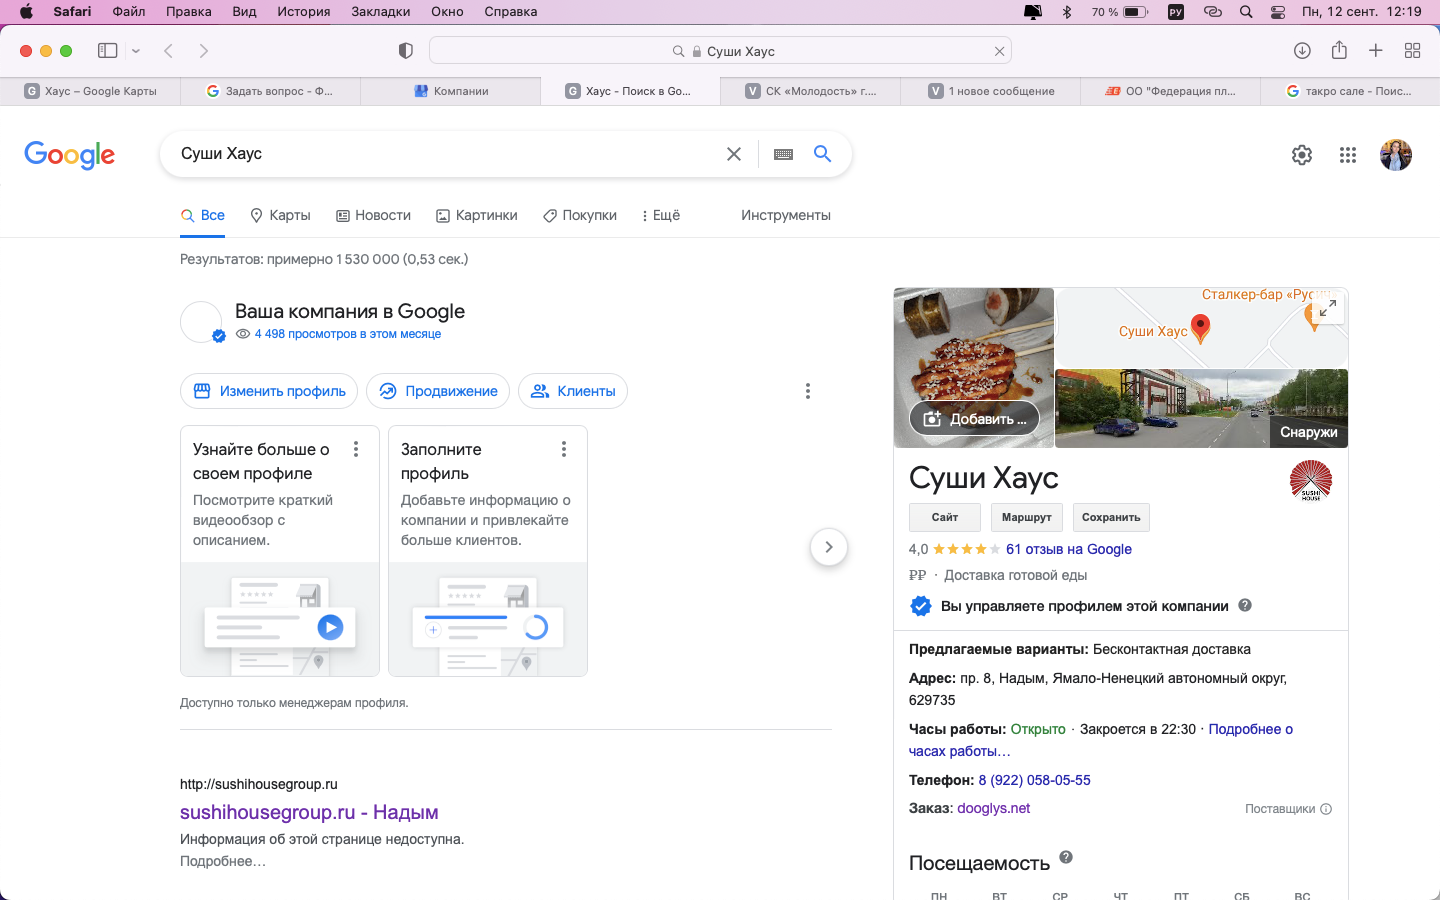Click Добавить photo button
The width and height of the screenshot is (1440, 900).
[x=974, y=418]
